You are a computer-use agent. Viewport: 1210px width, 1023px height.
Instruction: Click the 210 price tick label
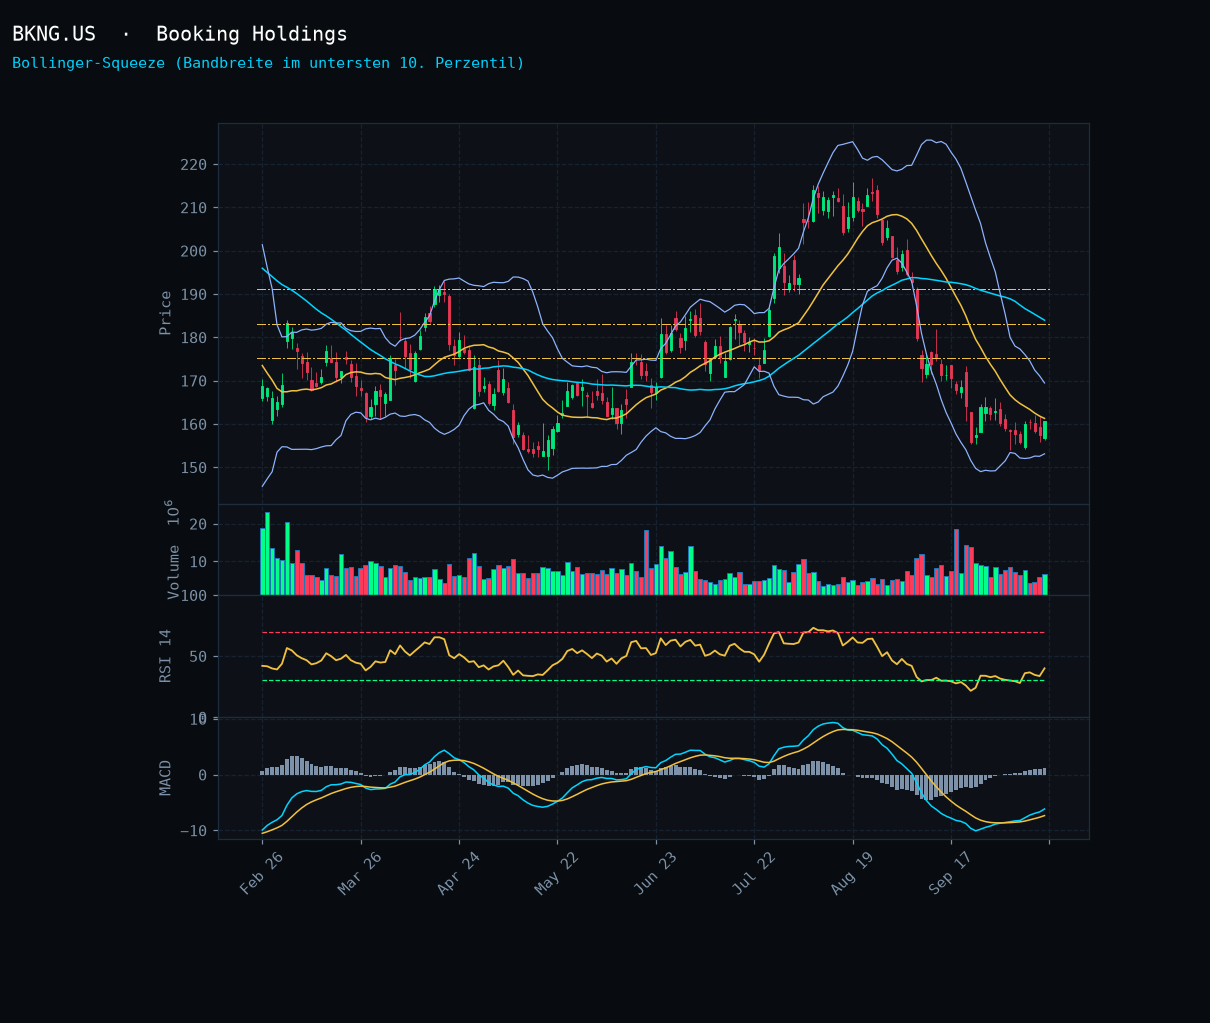click(193, 208)
